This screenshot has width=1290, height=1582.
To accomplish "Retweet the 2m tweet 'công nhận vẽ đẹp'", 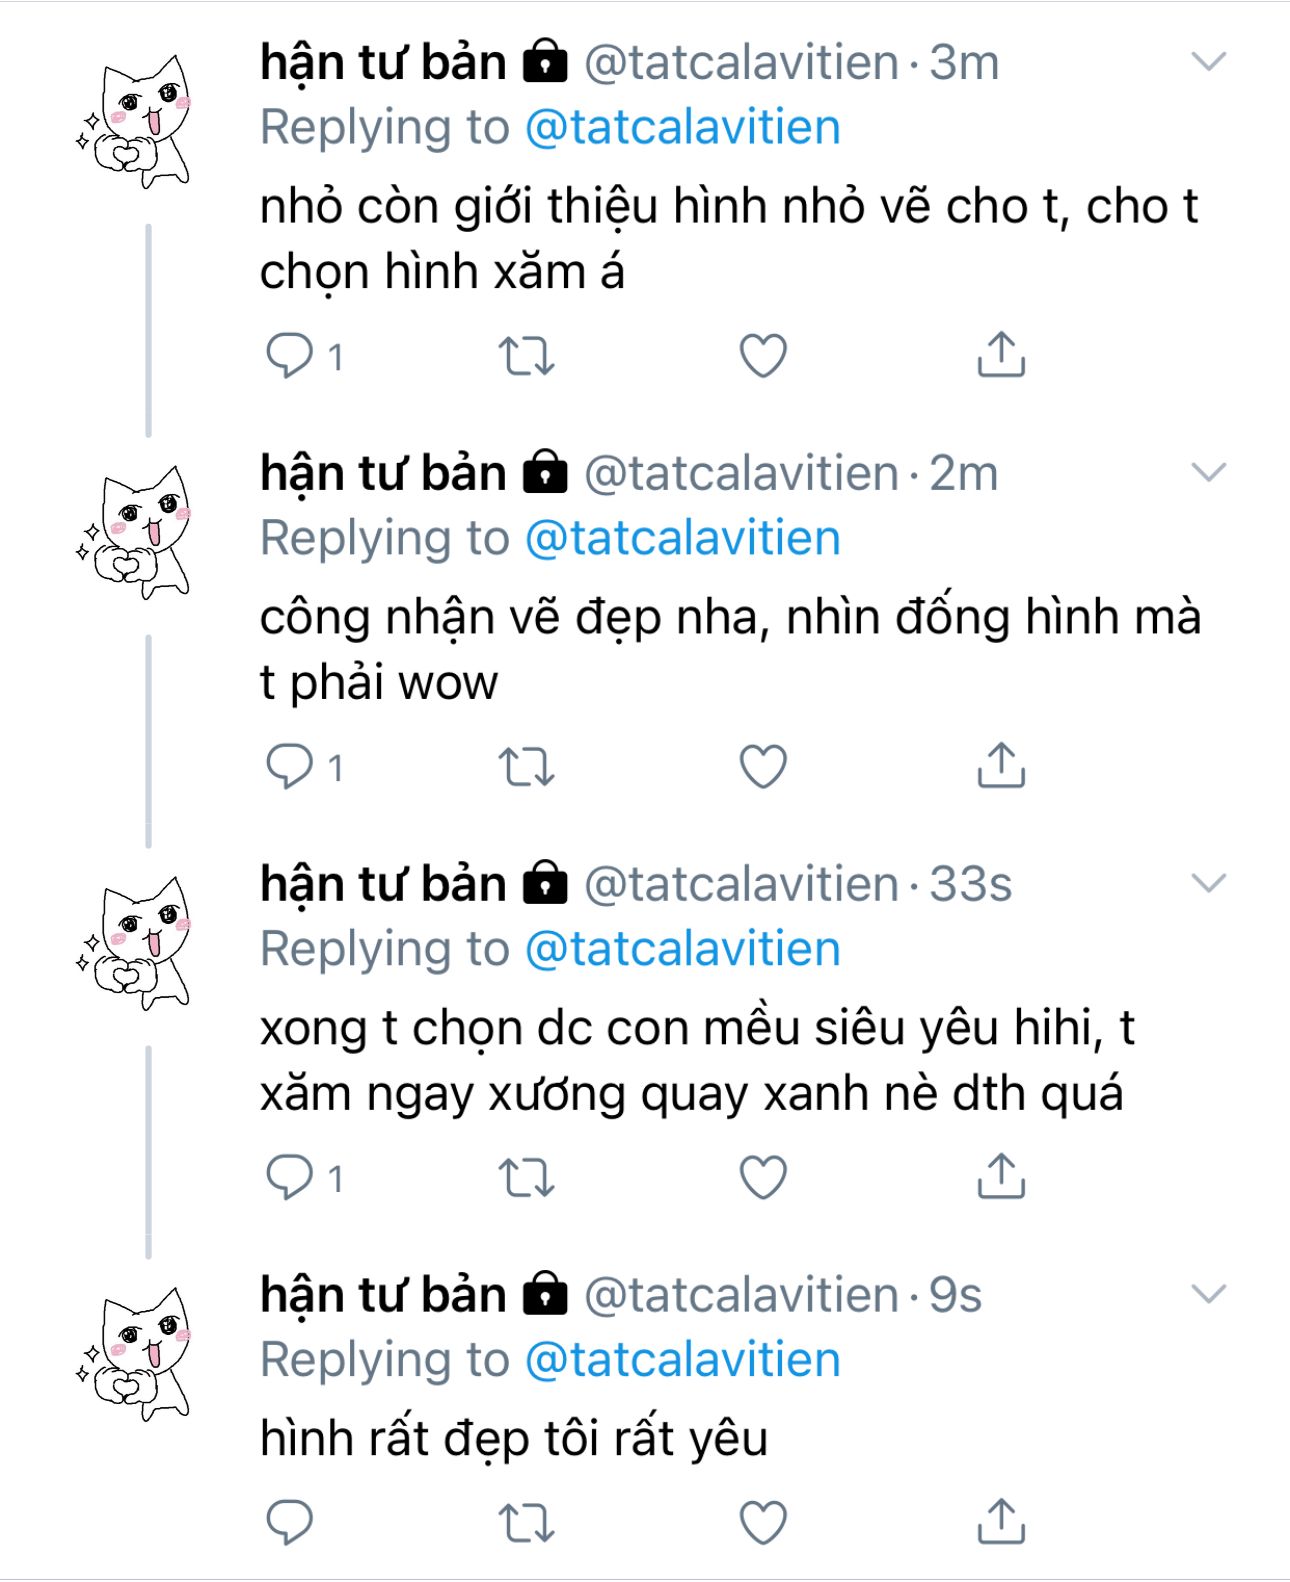I will (526, 767).
